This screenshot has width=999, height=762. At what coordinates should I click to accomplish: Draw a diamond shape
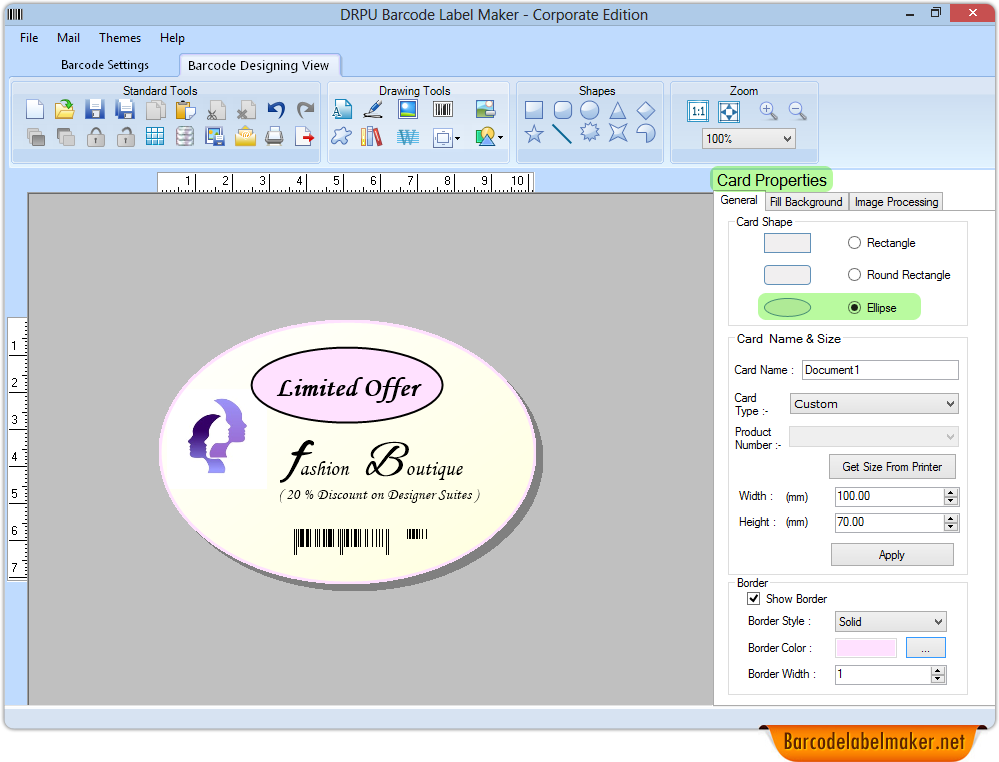coord(646,110)
